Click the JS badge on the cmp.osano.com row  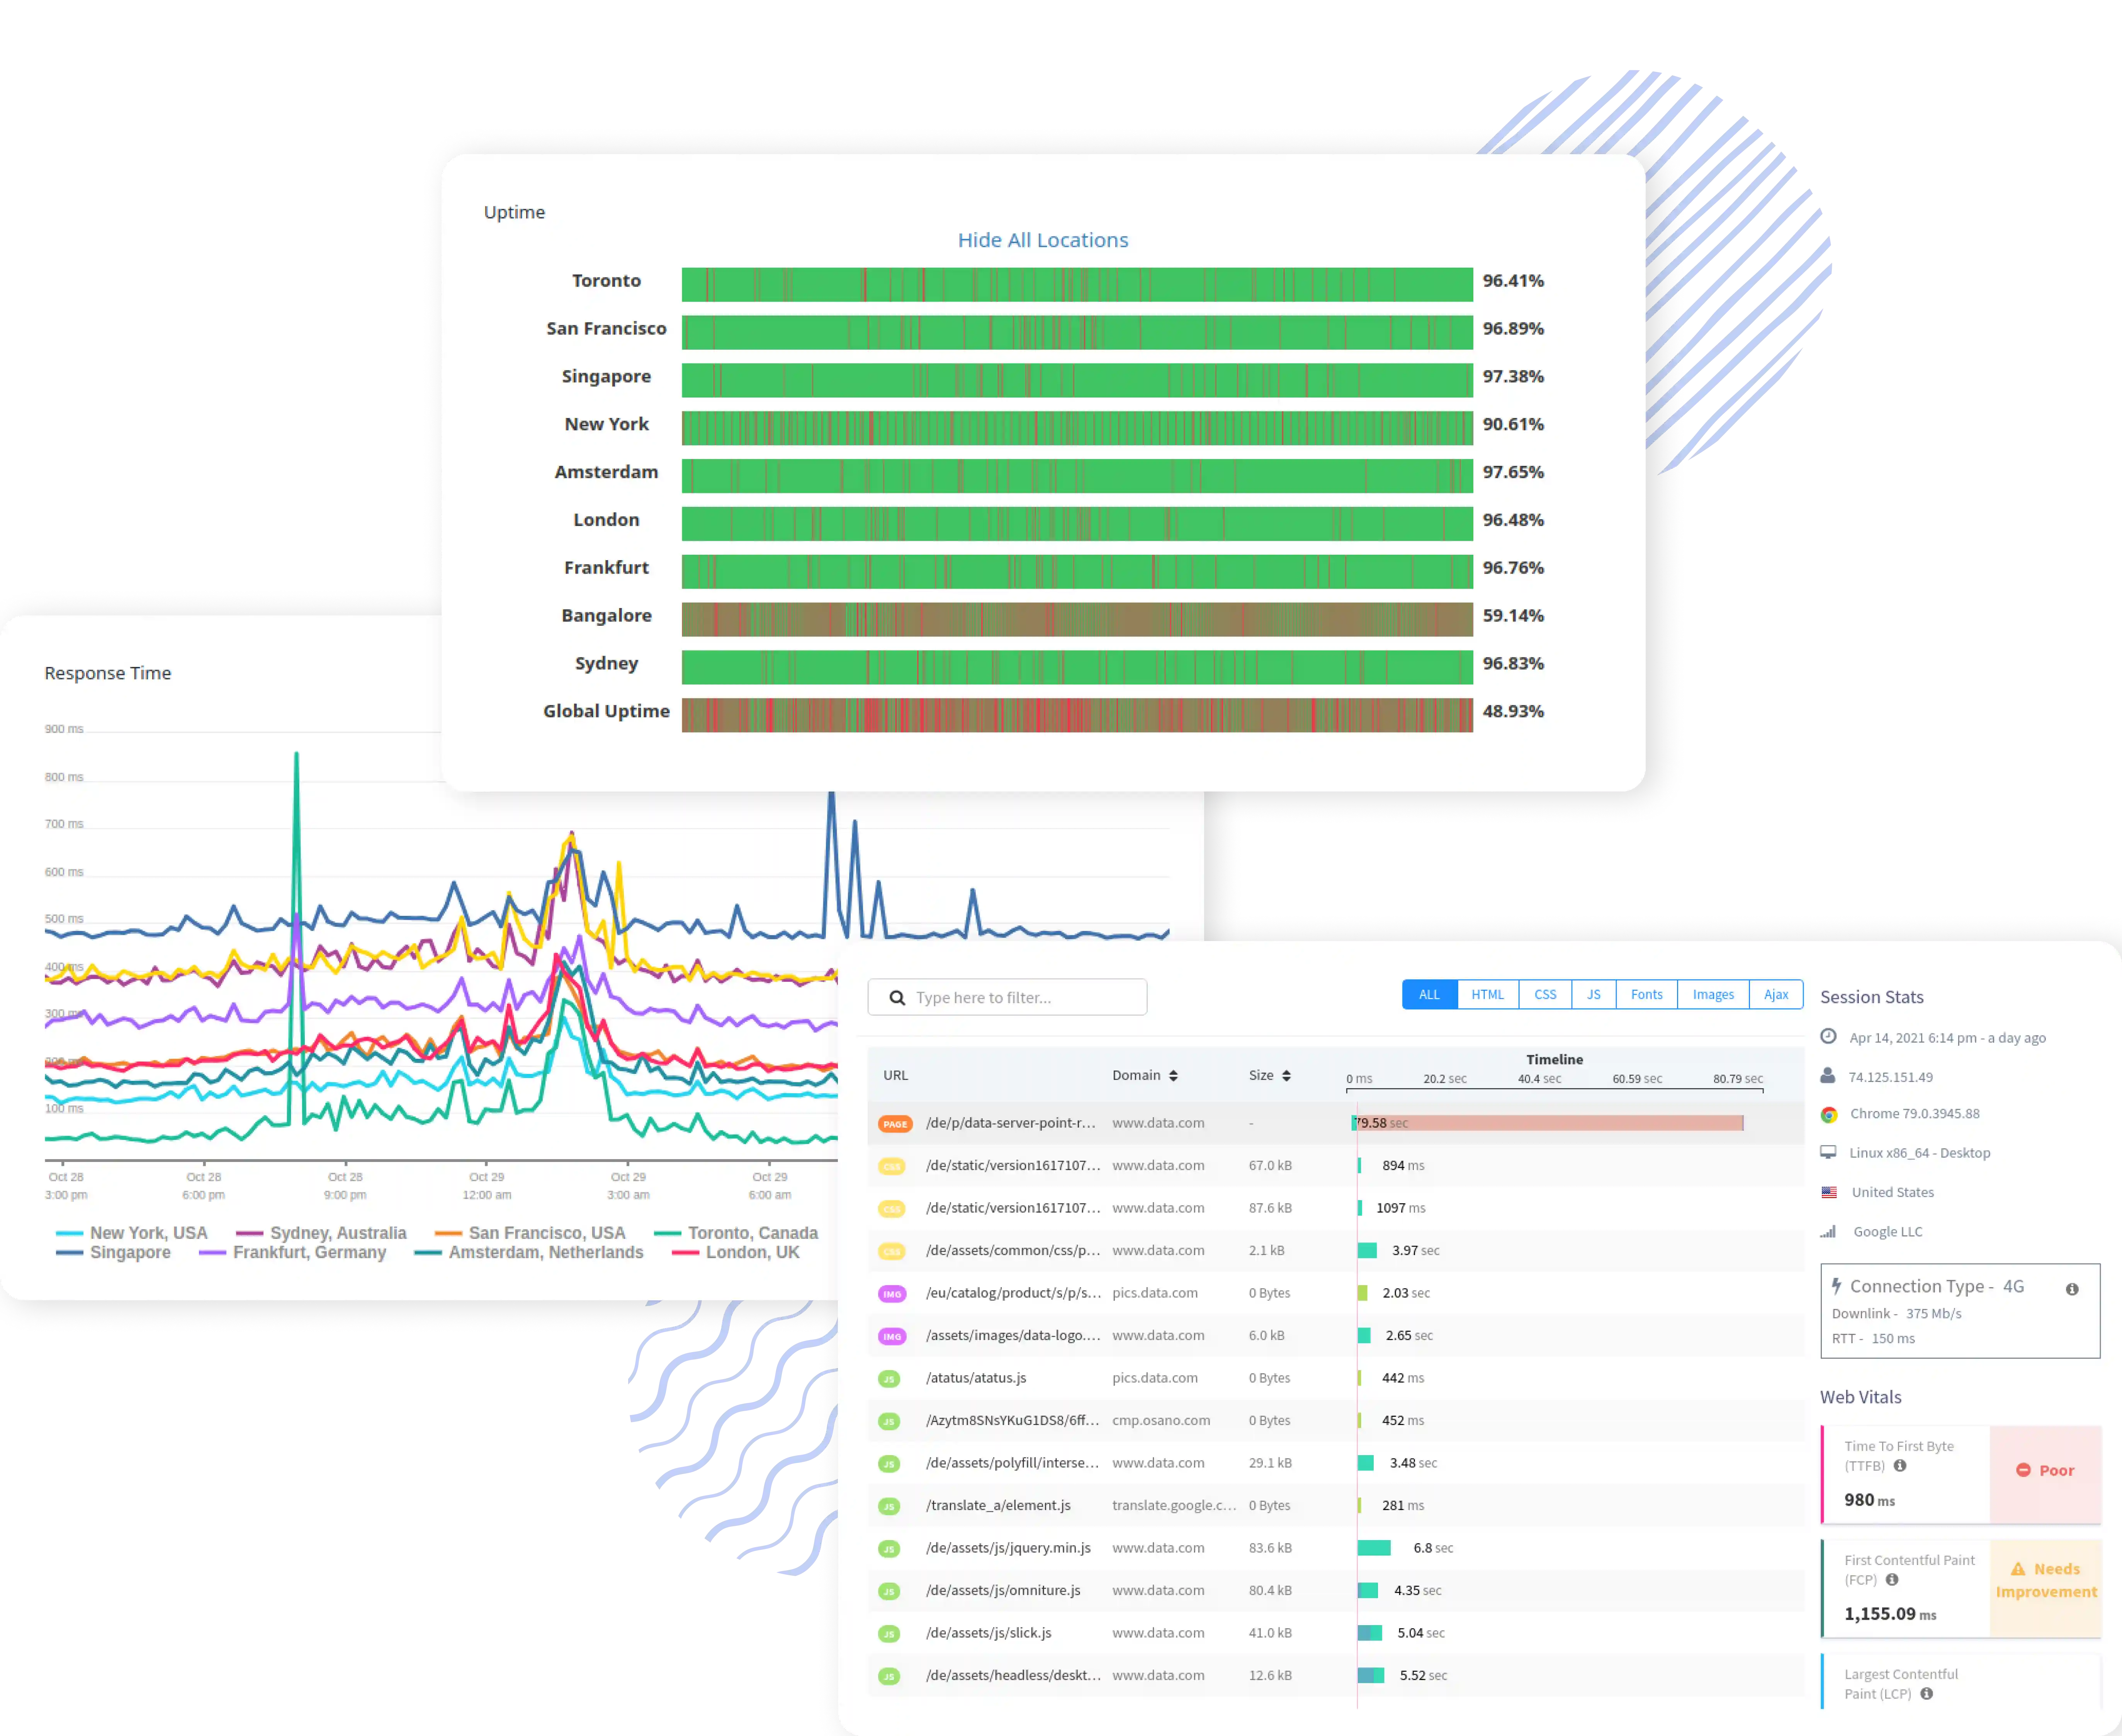[x=888, y=1421]
